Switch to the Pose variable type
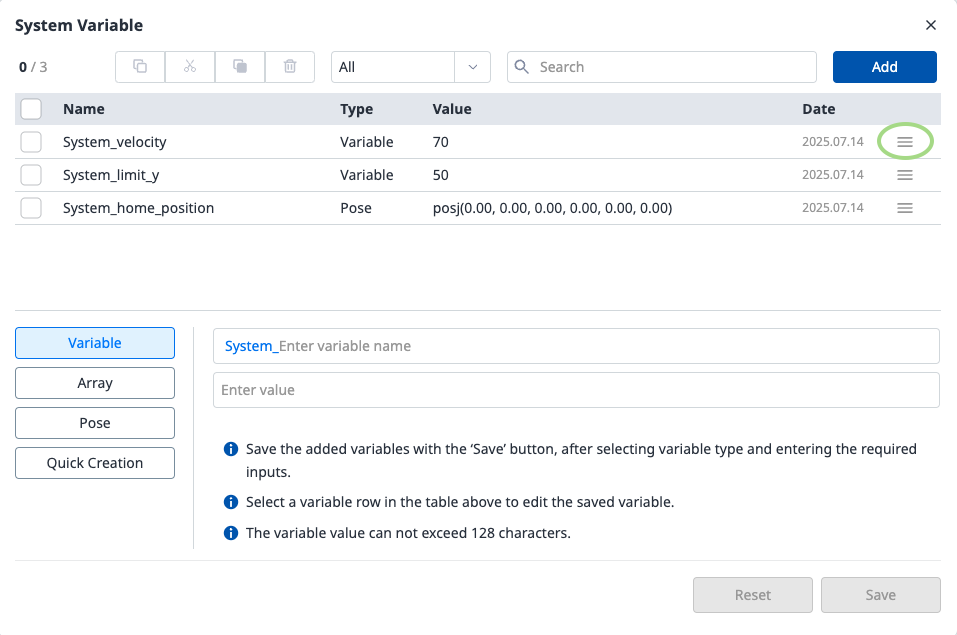 [95, 423]
